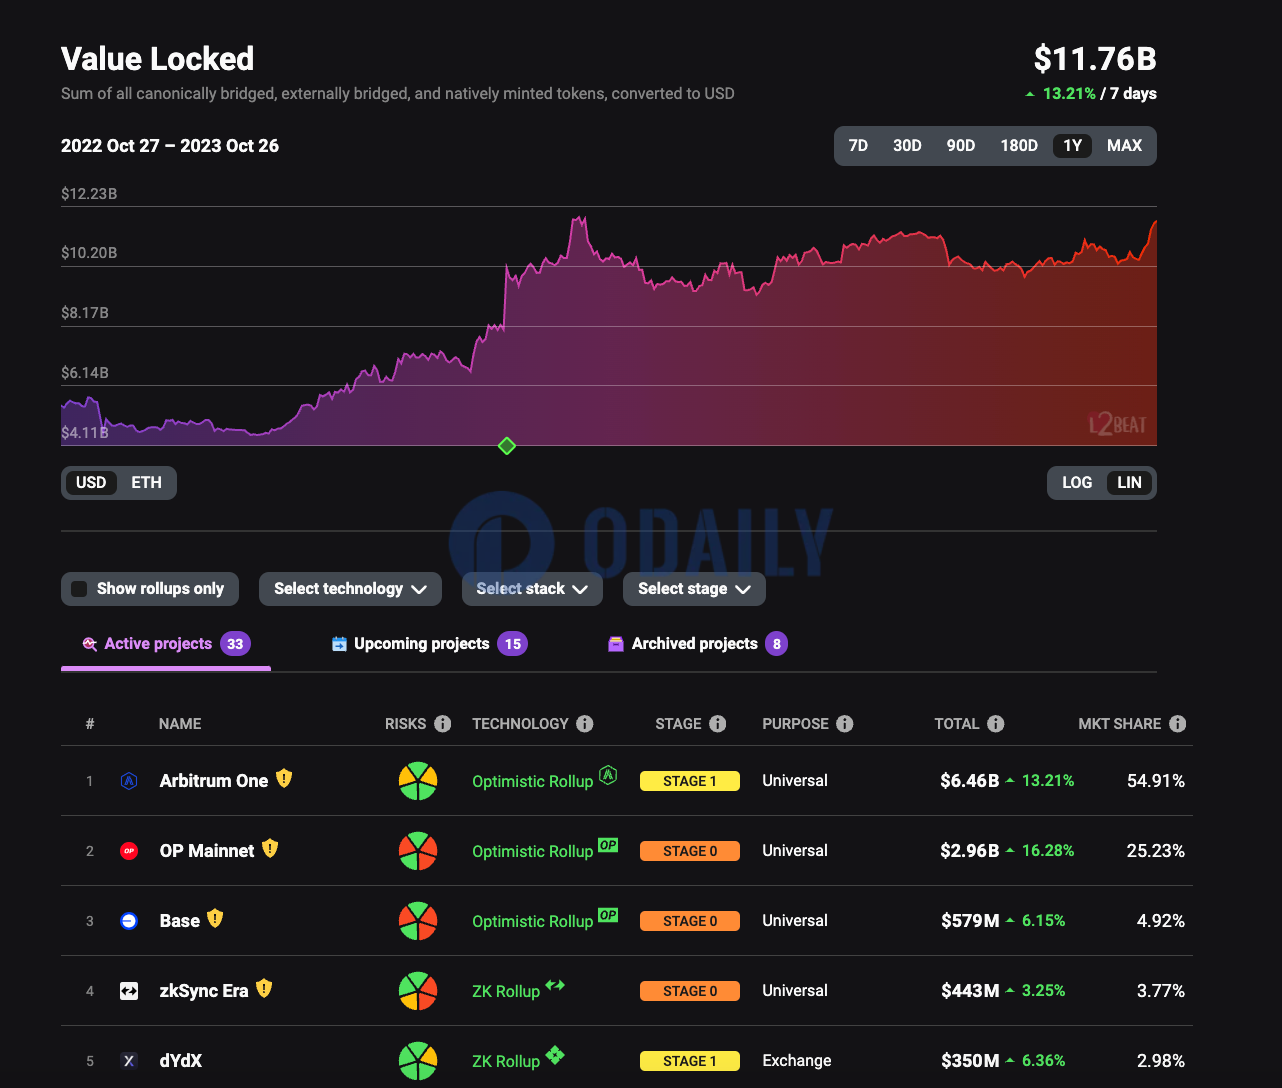Click the info icon next to TECHNOLOGY
The width and height of the screenshot is (1282, 1088).
click(x=585, y=724)
